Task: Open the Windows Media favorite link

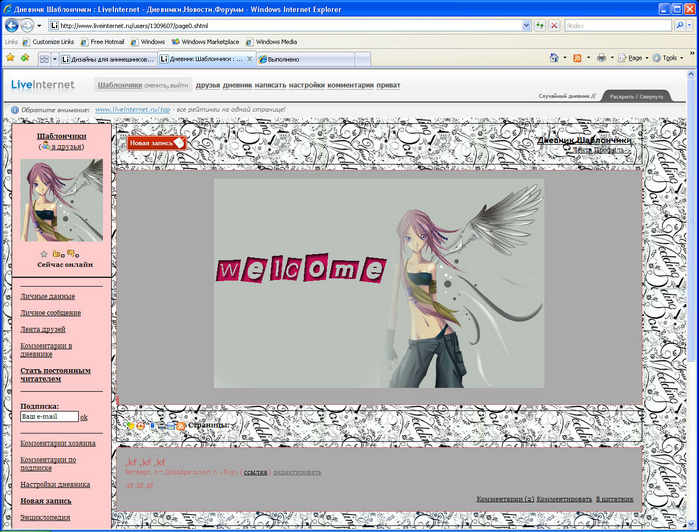Action: pyautogui.click(x=271, y=42)
